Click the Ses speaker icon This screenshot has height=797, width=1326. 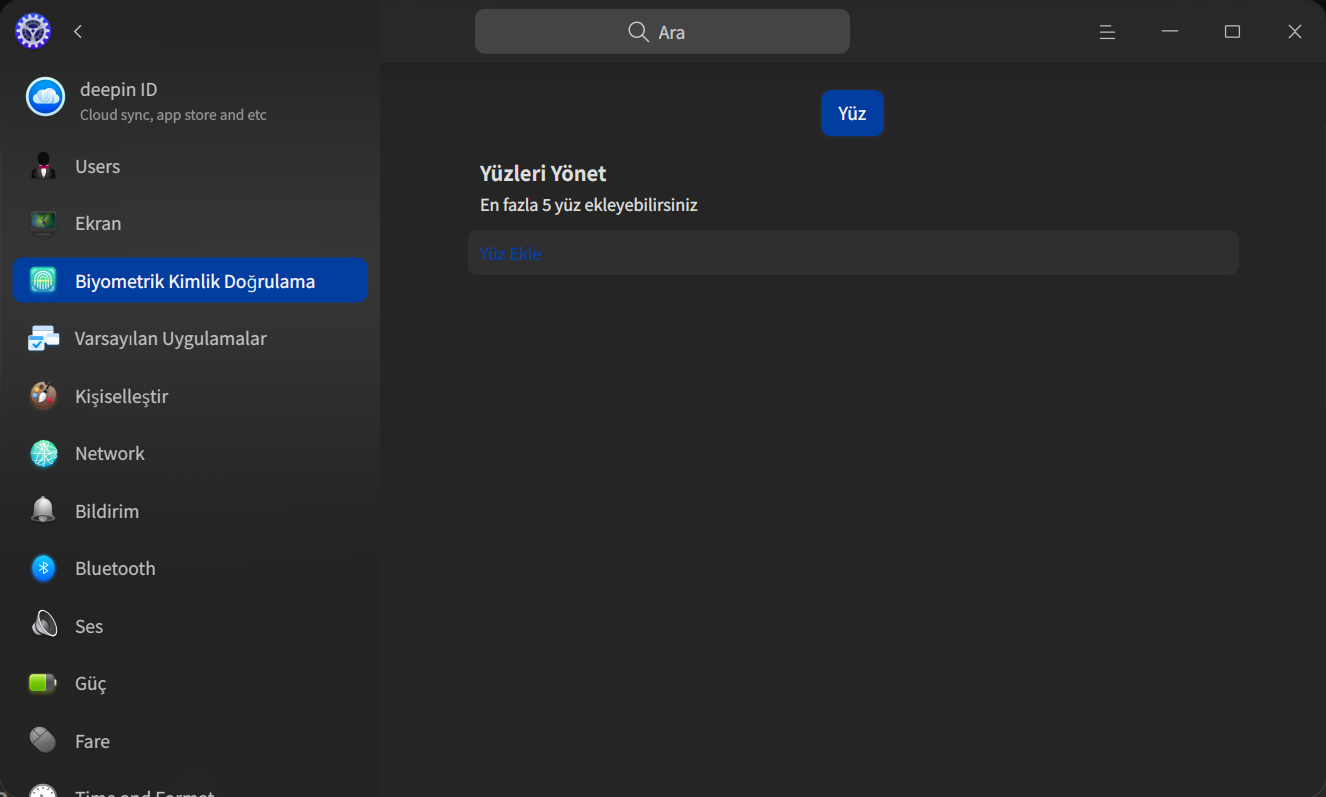pyautogui.click(x=43, y=626)
